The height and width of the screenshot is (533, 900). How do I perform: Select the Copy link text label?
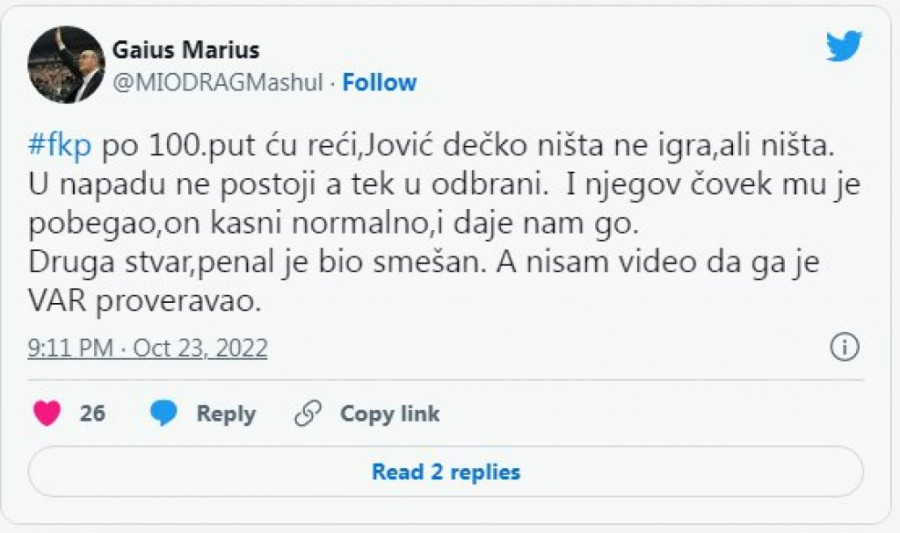pyautogui.click(x=389, y=413)
